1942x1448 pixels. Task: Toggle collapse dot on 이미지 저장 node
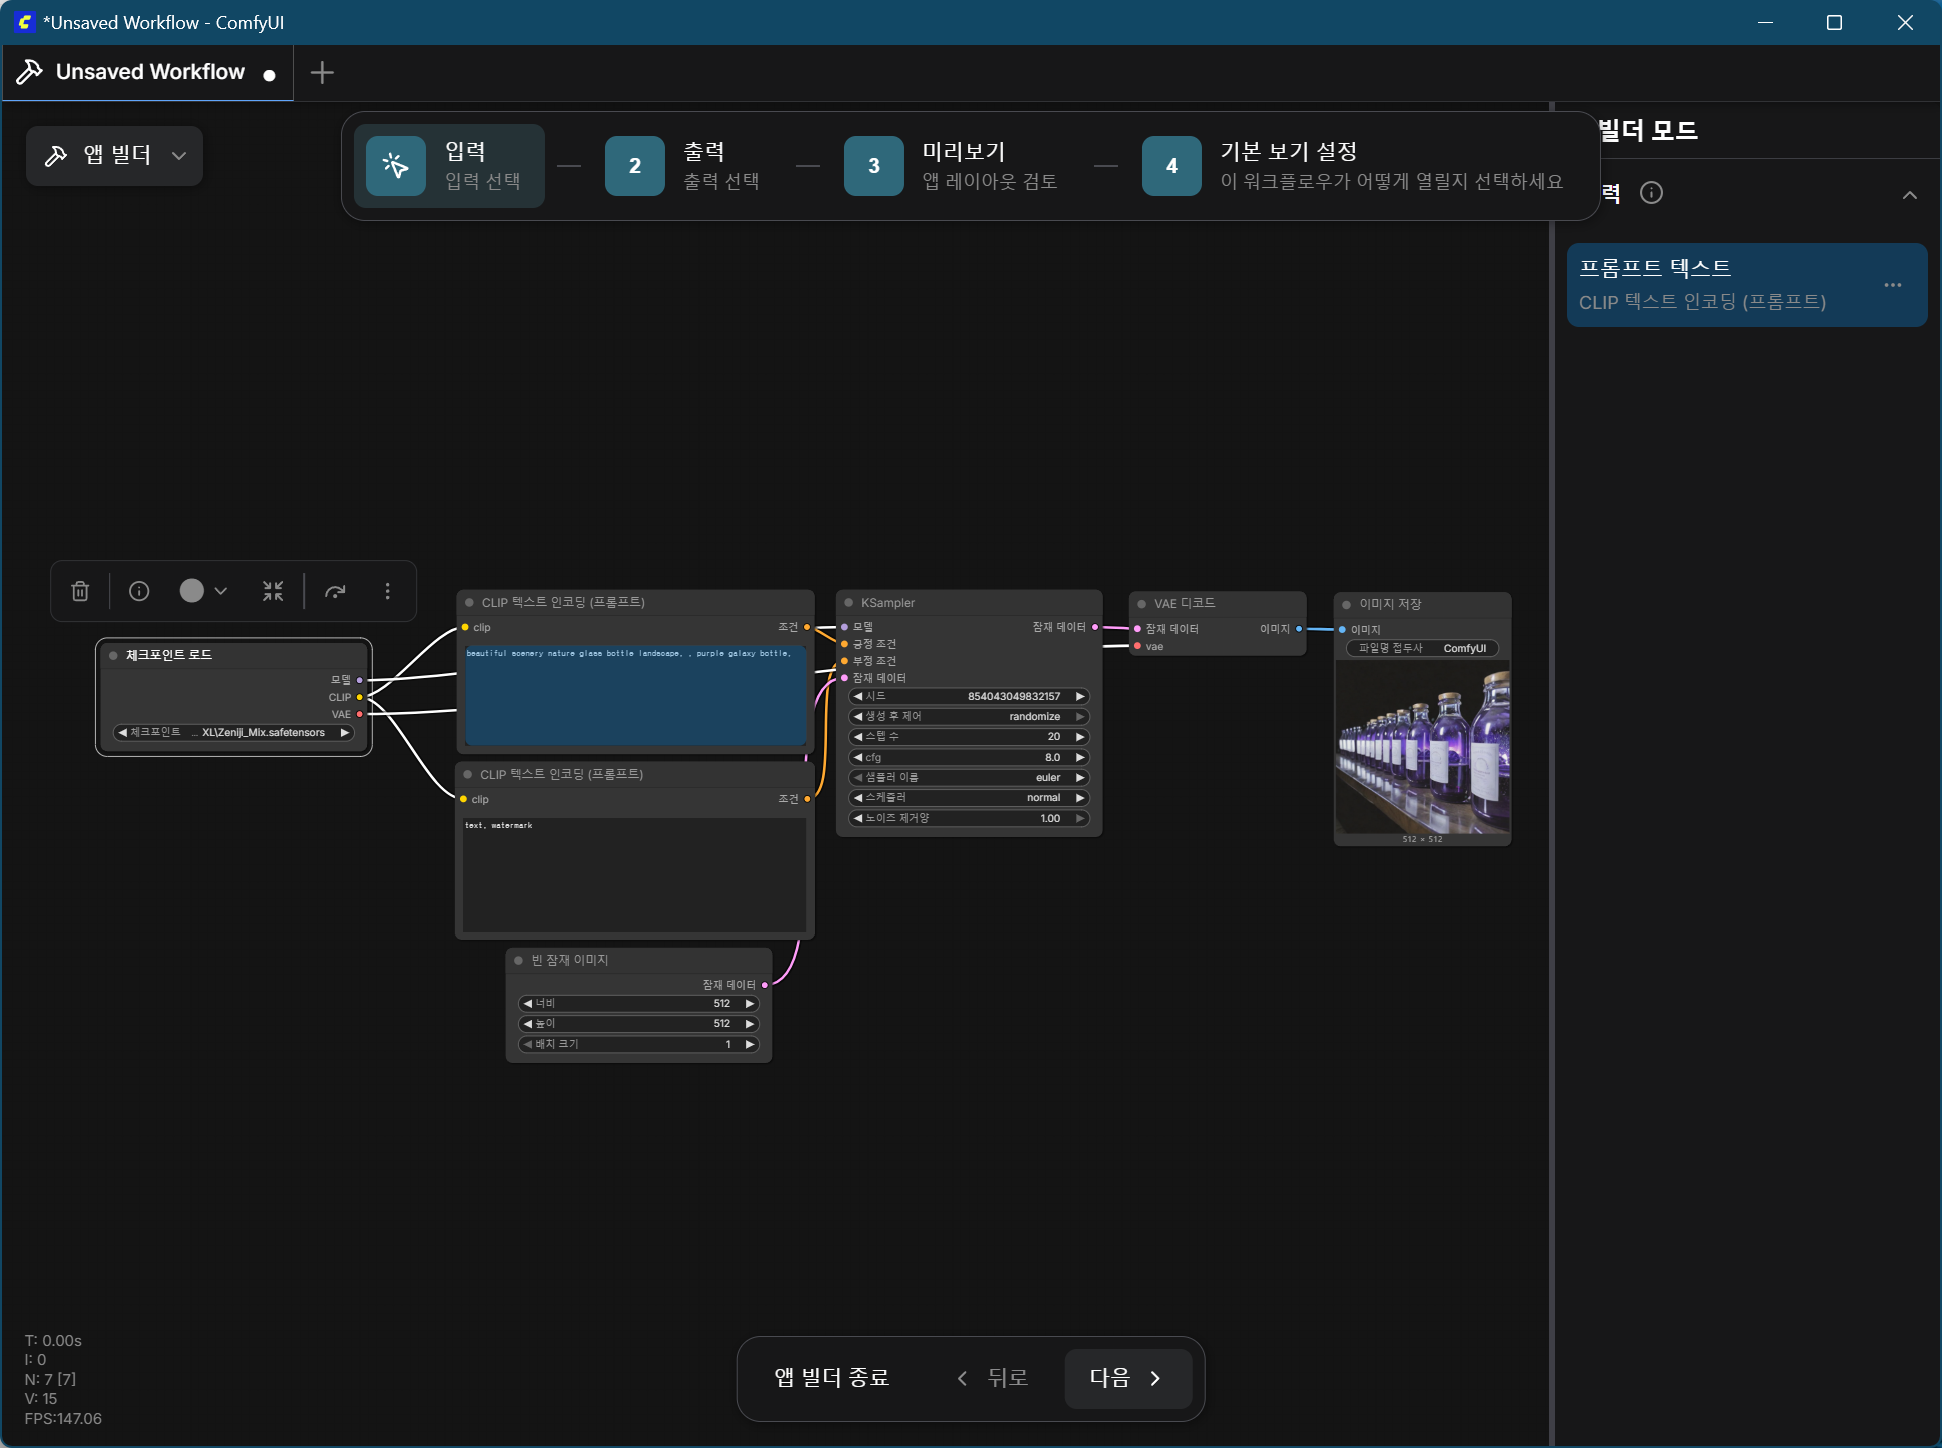point(1347,605)
